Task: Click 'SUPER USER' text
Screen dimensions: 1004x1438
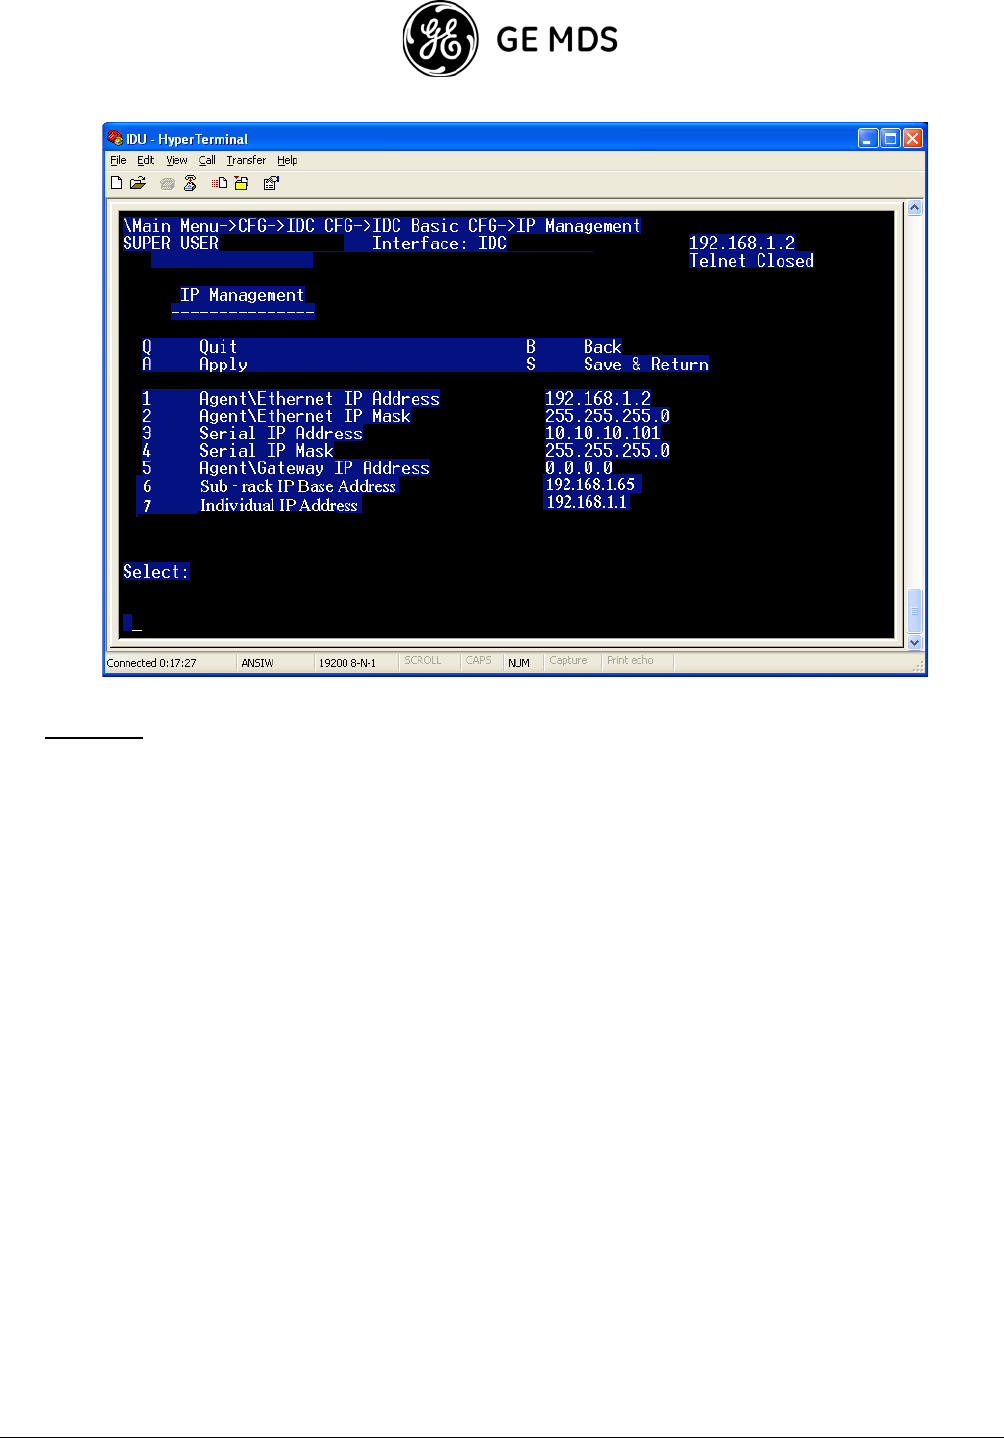Action: pyautogui.click(x=171, y=243)
